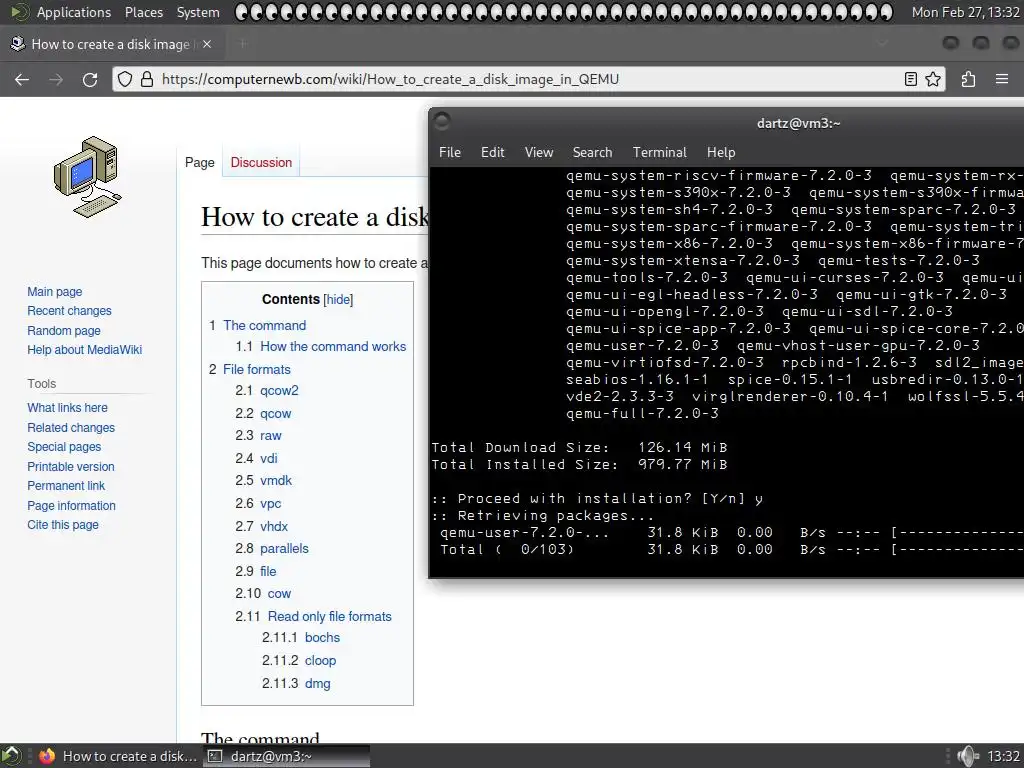Open Recent changes link
The width and height of the screenshot is (1024, 768).
coord(69,311)
